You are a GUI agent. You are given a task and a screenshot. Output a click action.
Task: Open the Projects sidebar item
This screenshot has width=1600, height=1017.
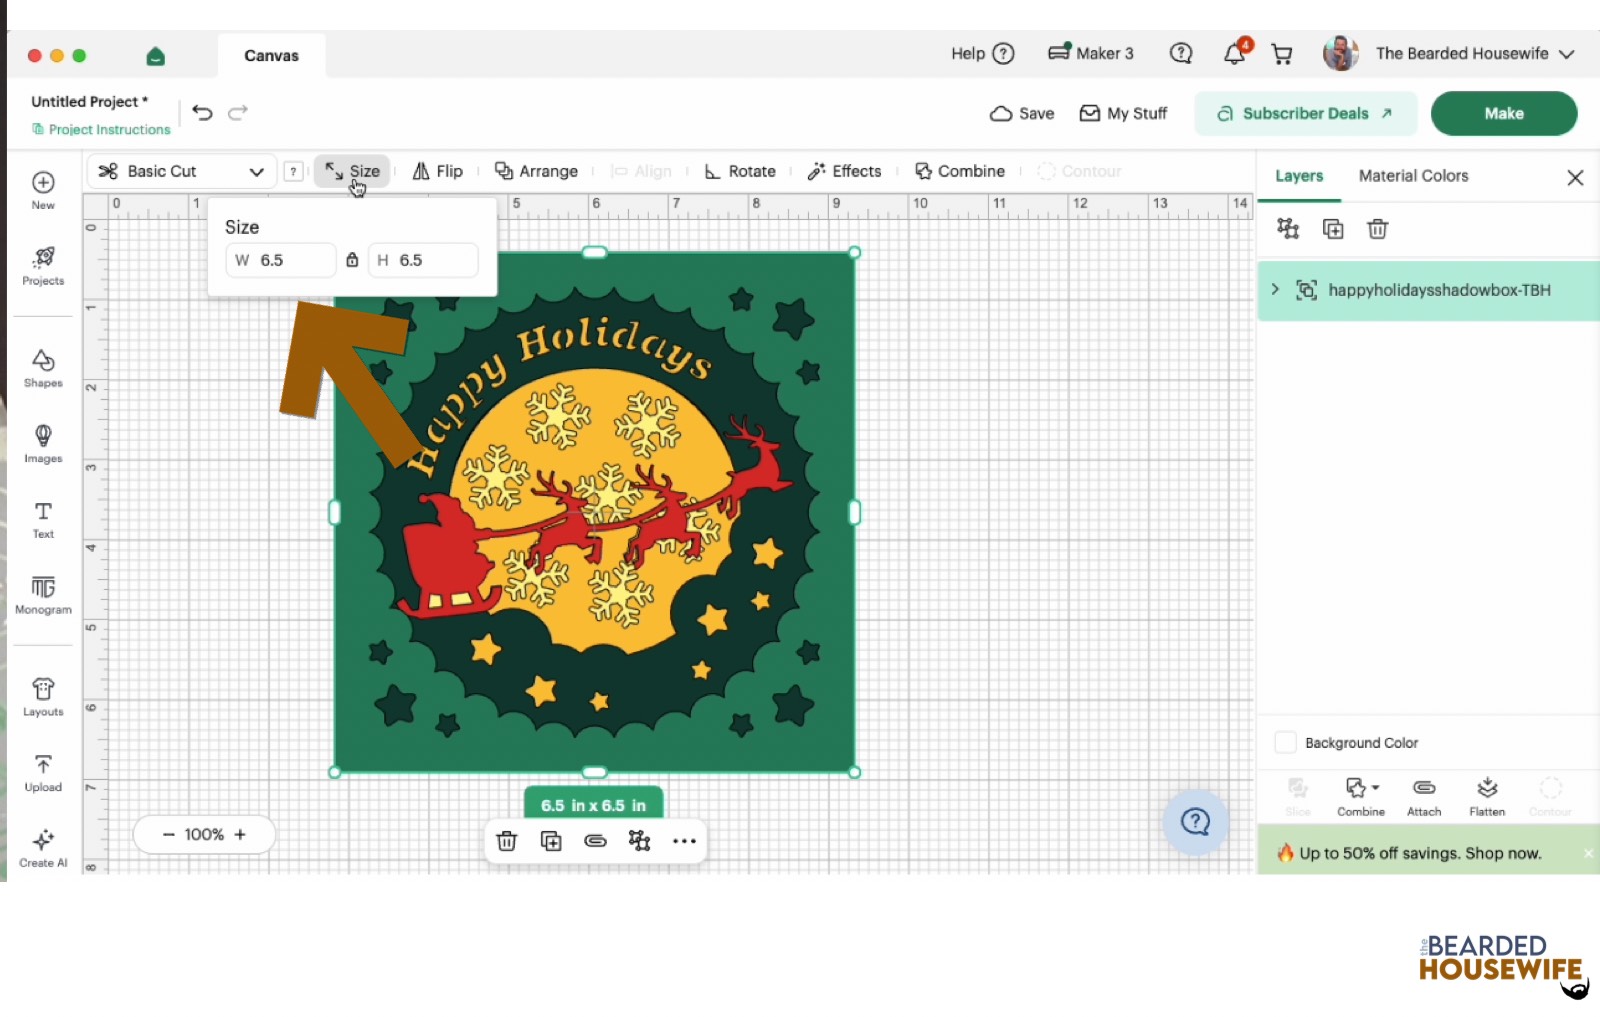click(x=43, y=266)
